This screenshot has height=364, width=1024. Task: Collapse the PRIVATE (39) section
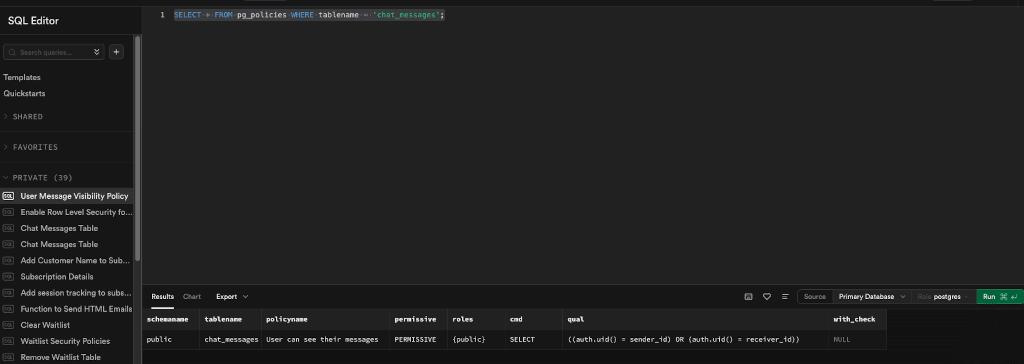[x=37, y=178]
